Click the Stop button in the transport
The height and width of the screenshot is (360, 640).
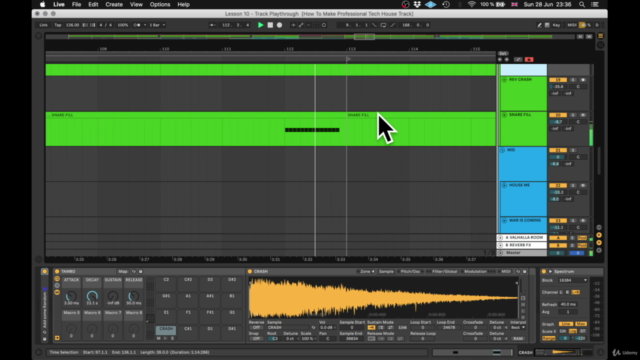coord(270,25)
